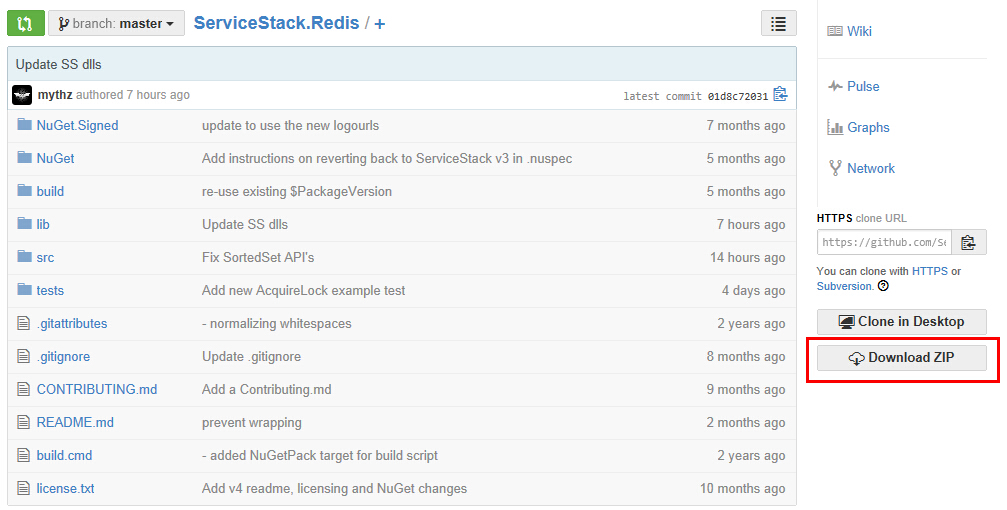Click the tests folder icon
This screenshot has height=510, width=1007.
pyautogui.click(x=24, y=289)
